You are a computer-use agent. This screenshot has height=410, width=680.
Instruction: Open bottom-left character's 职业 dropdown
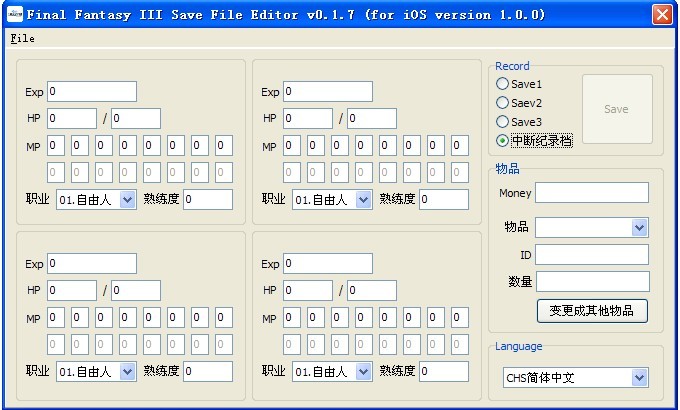coord(96,371)
